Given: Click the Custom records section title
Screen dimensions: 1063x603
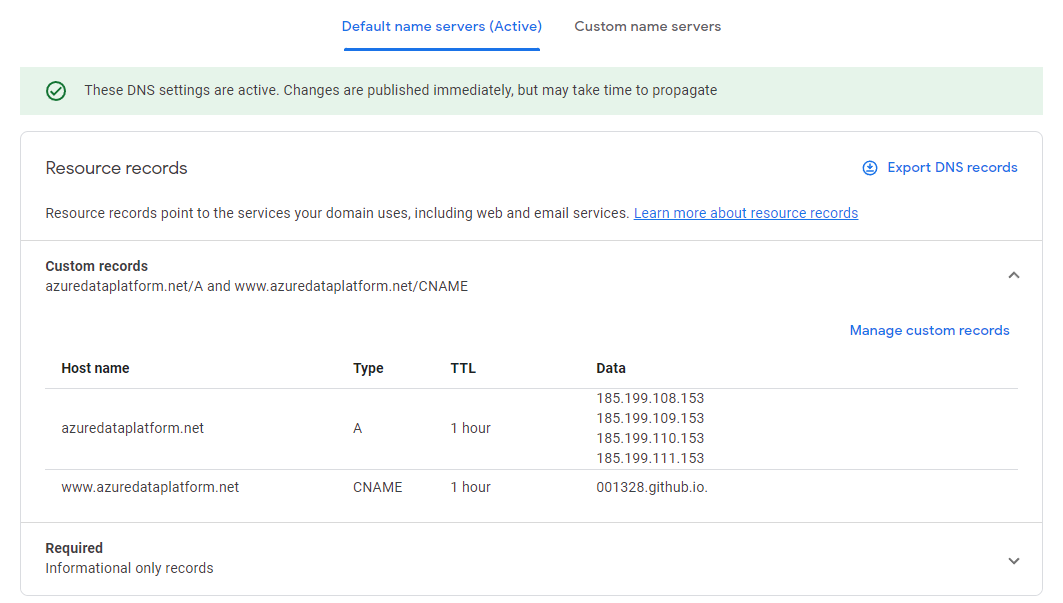Looking at the screenshot, I should point(97,266).
